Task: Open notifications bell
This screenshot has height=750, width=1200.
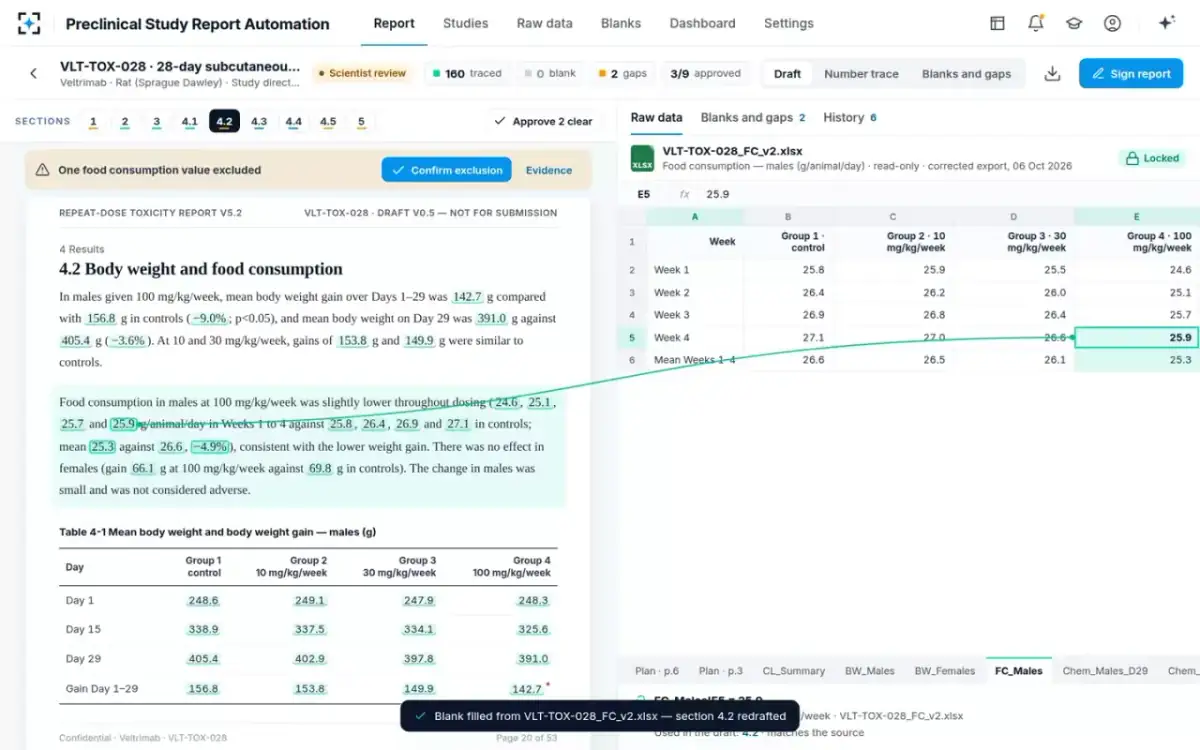Action: [1036, 23]
